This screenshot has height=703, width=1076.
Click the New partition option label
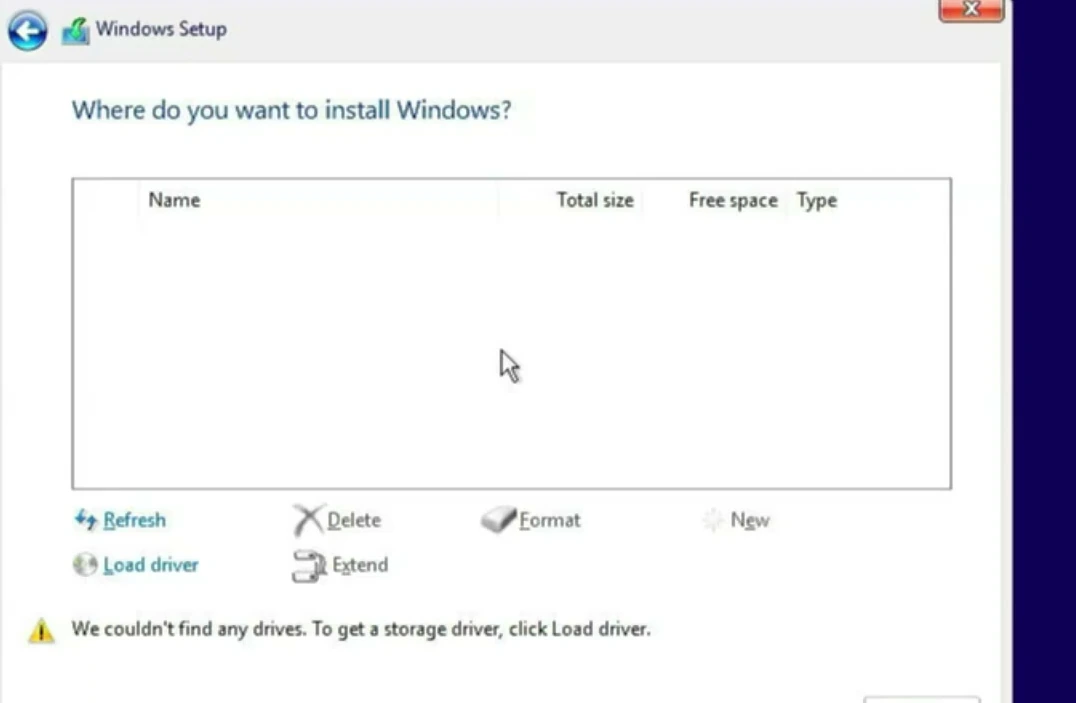tap(750, 520)
